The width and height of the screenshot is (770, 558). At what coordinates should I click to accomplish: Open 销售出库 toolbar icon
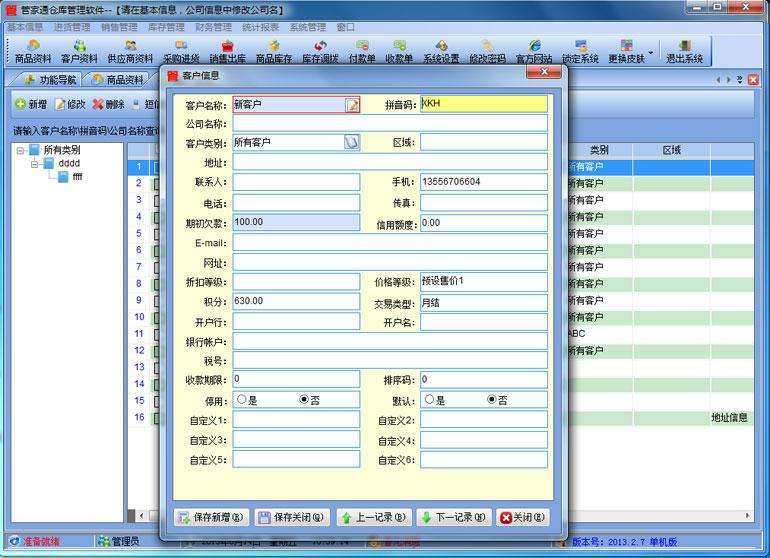227,52
